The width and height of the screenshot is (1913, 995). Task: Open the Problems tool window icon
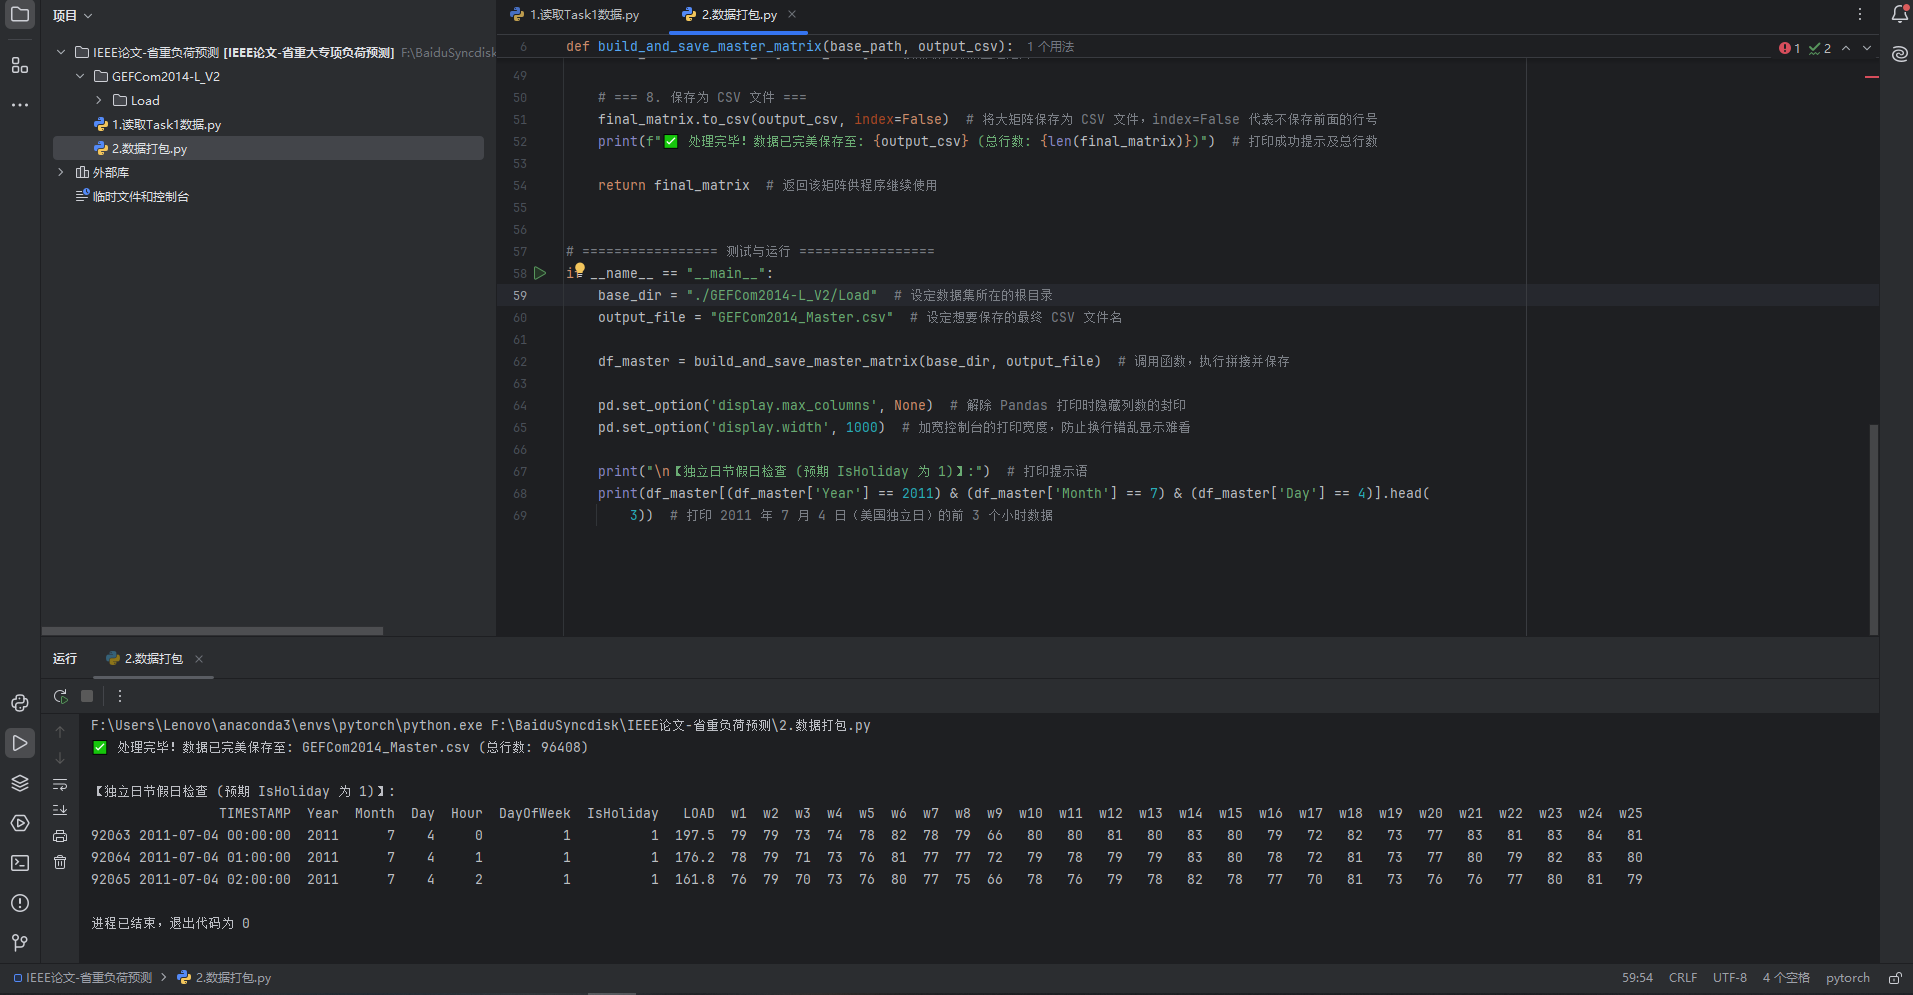coord(19,903)
